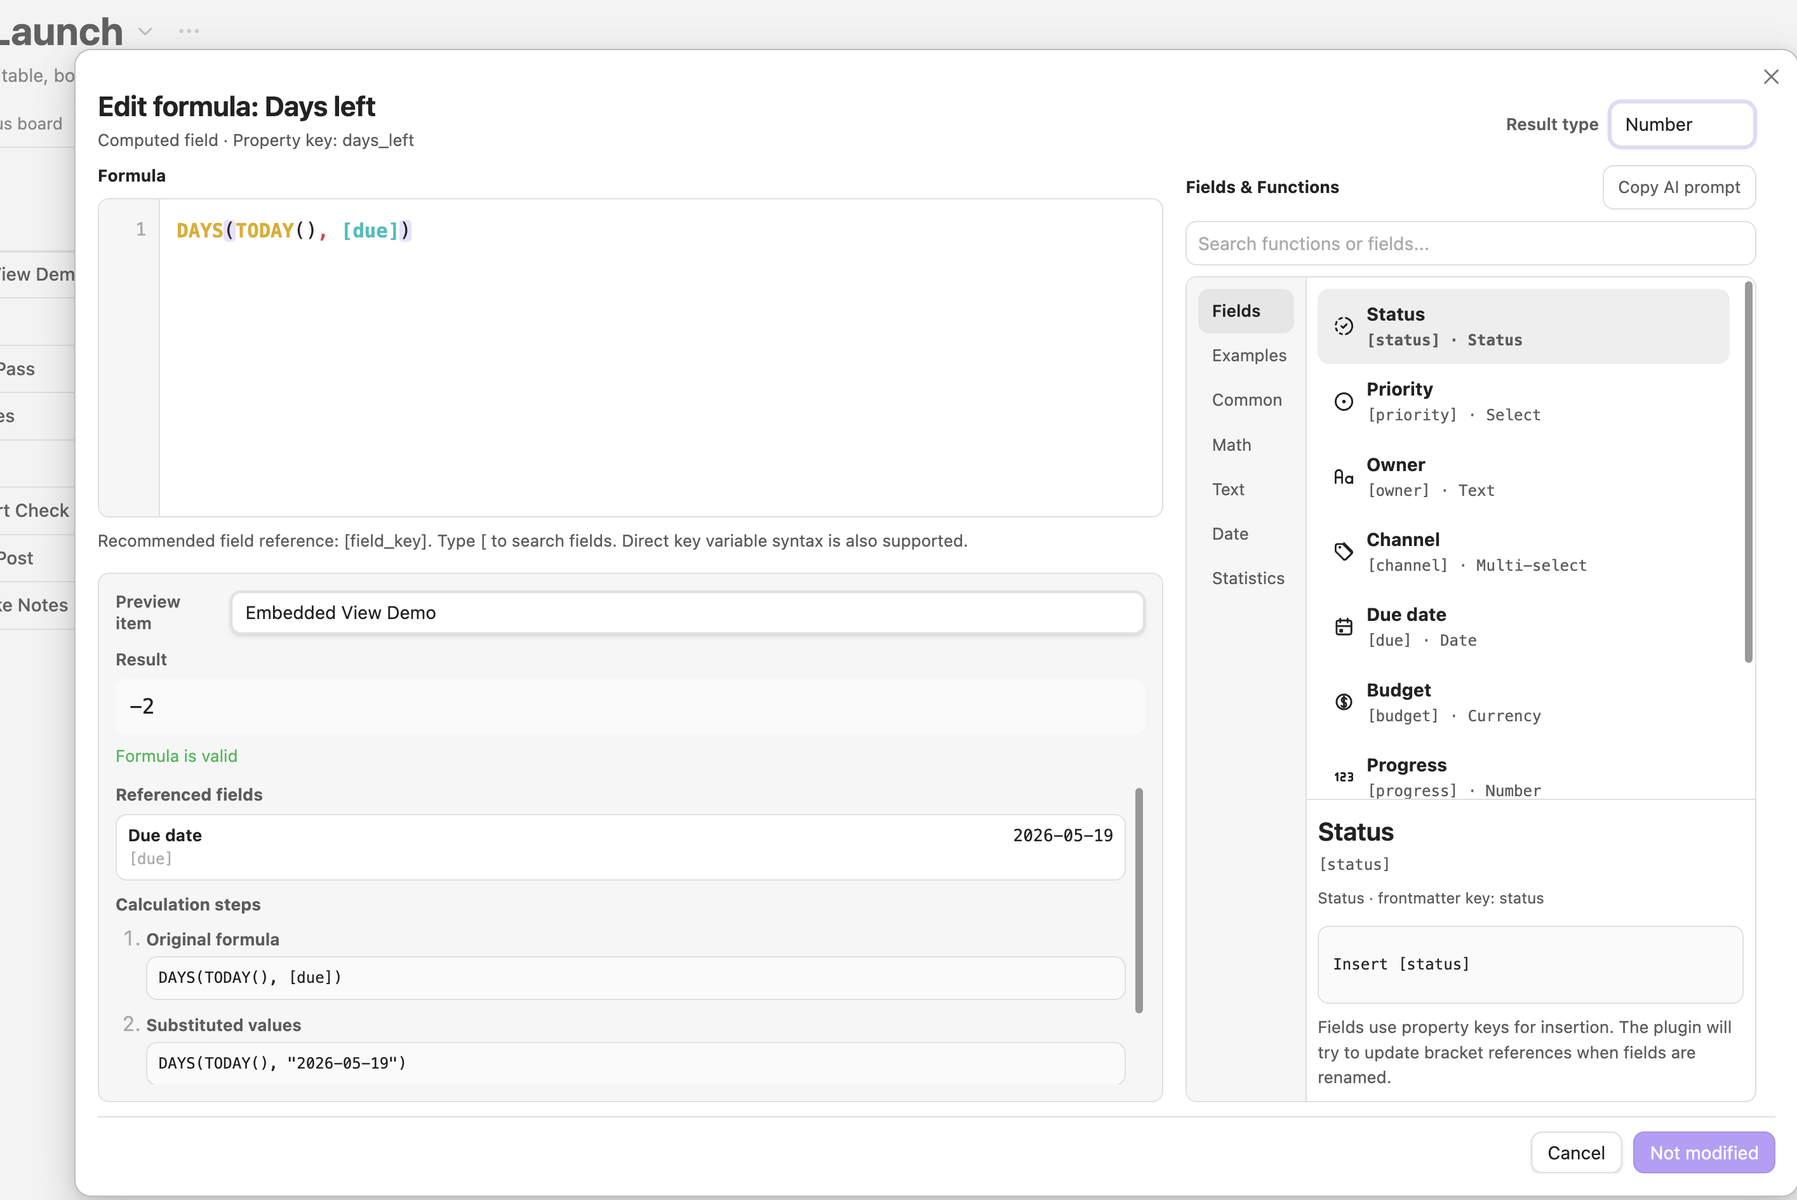Click the Channel field tag icon
Screen dimensions: 1797x1200
coord(1344,552)
